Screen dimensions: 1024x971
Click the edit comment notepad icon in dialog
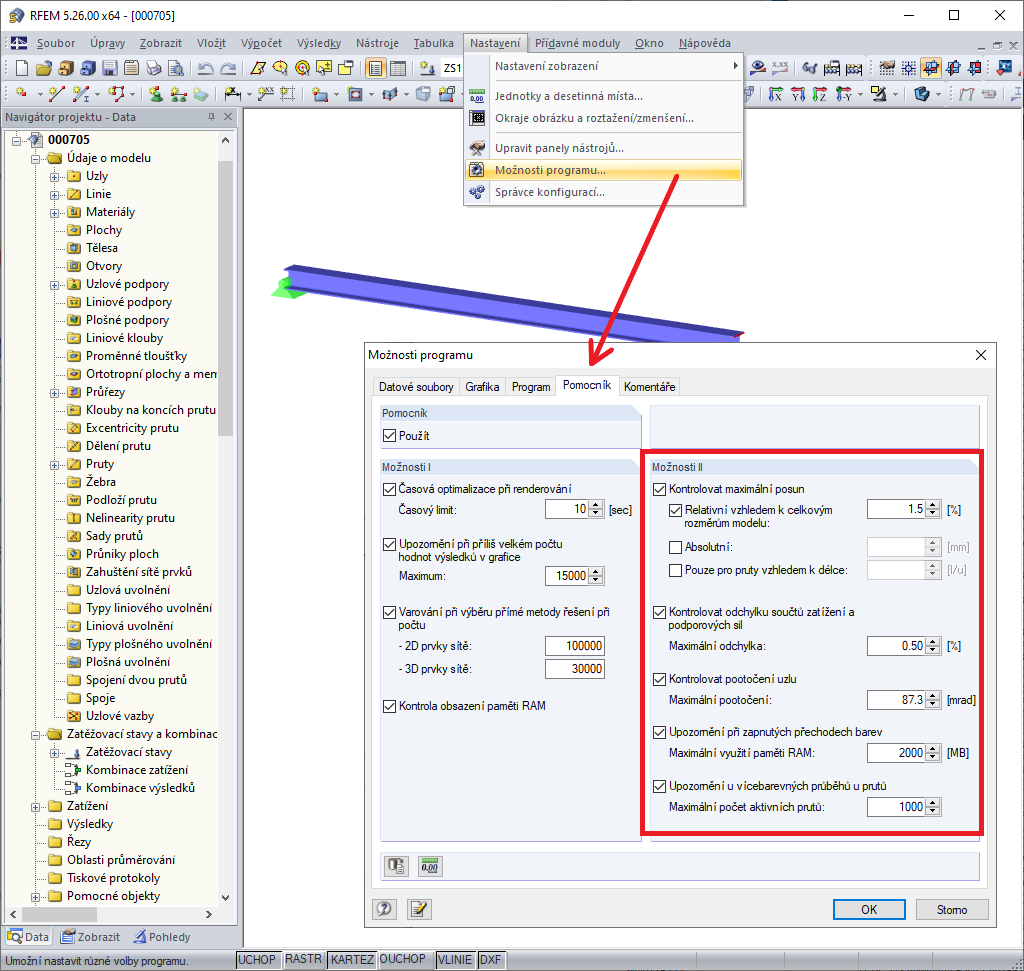(x=419, y=909)
